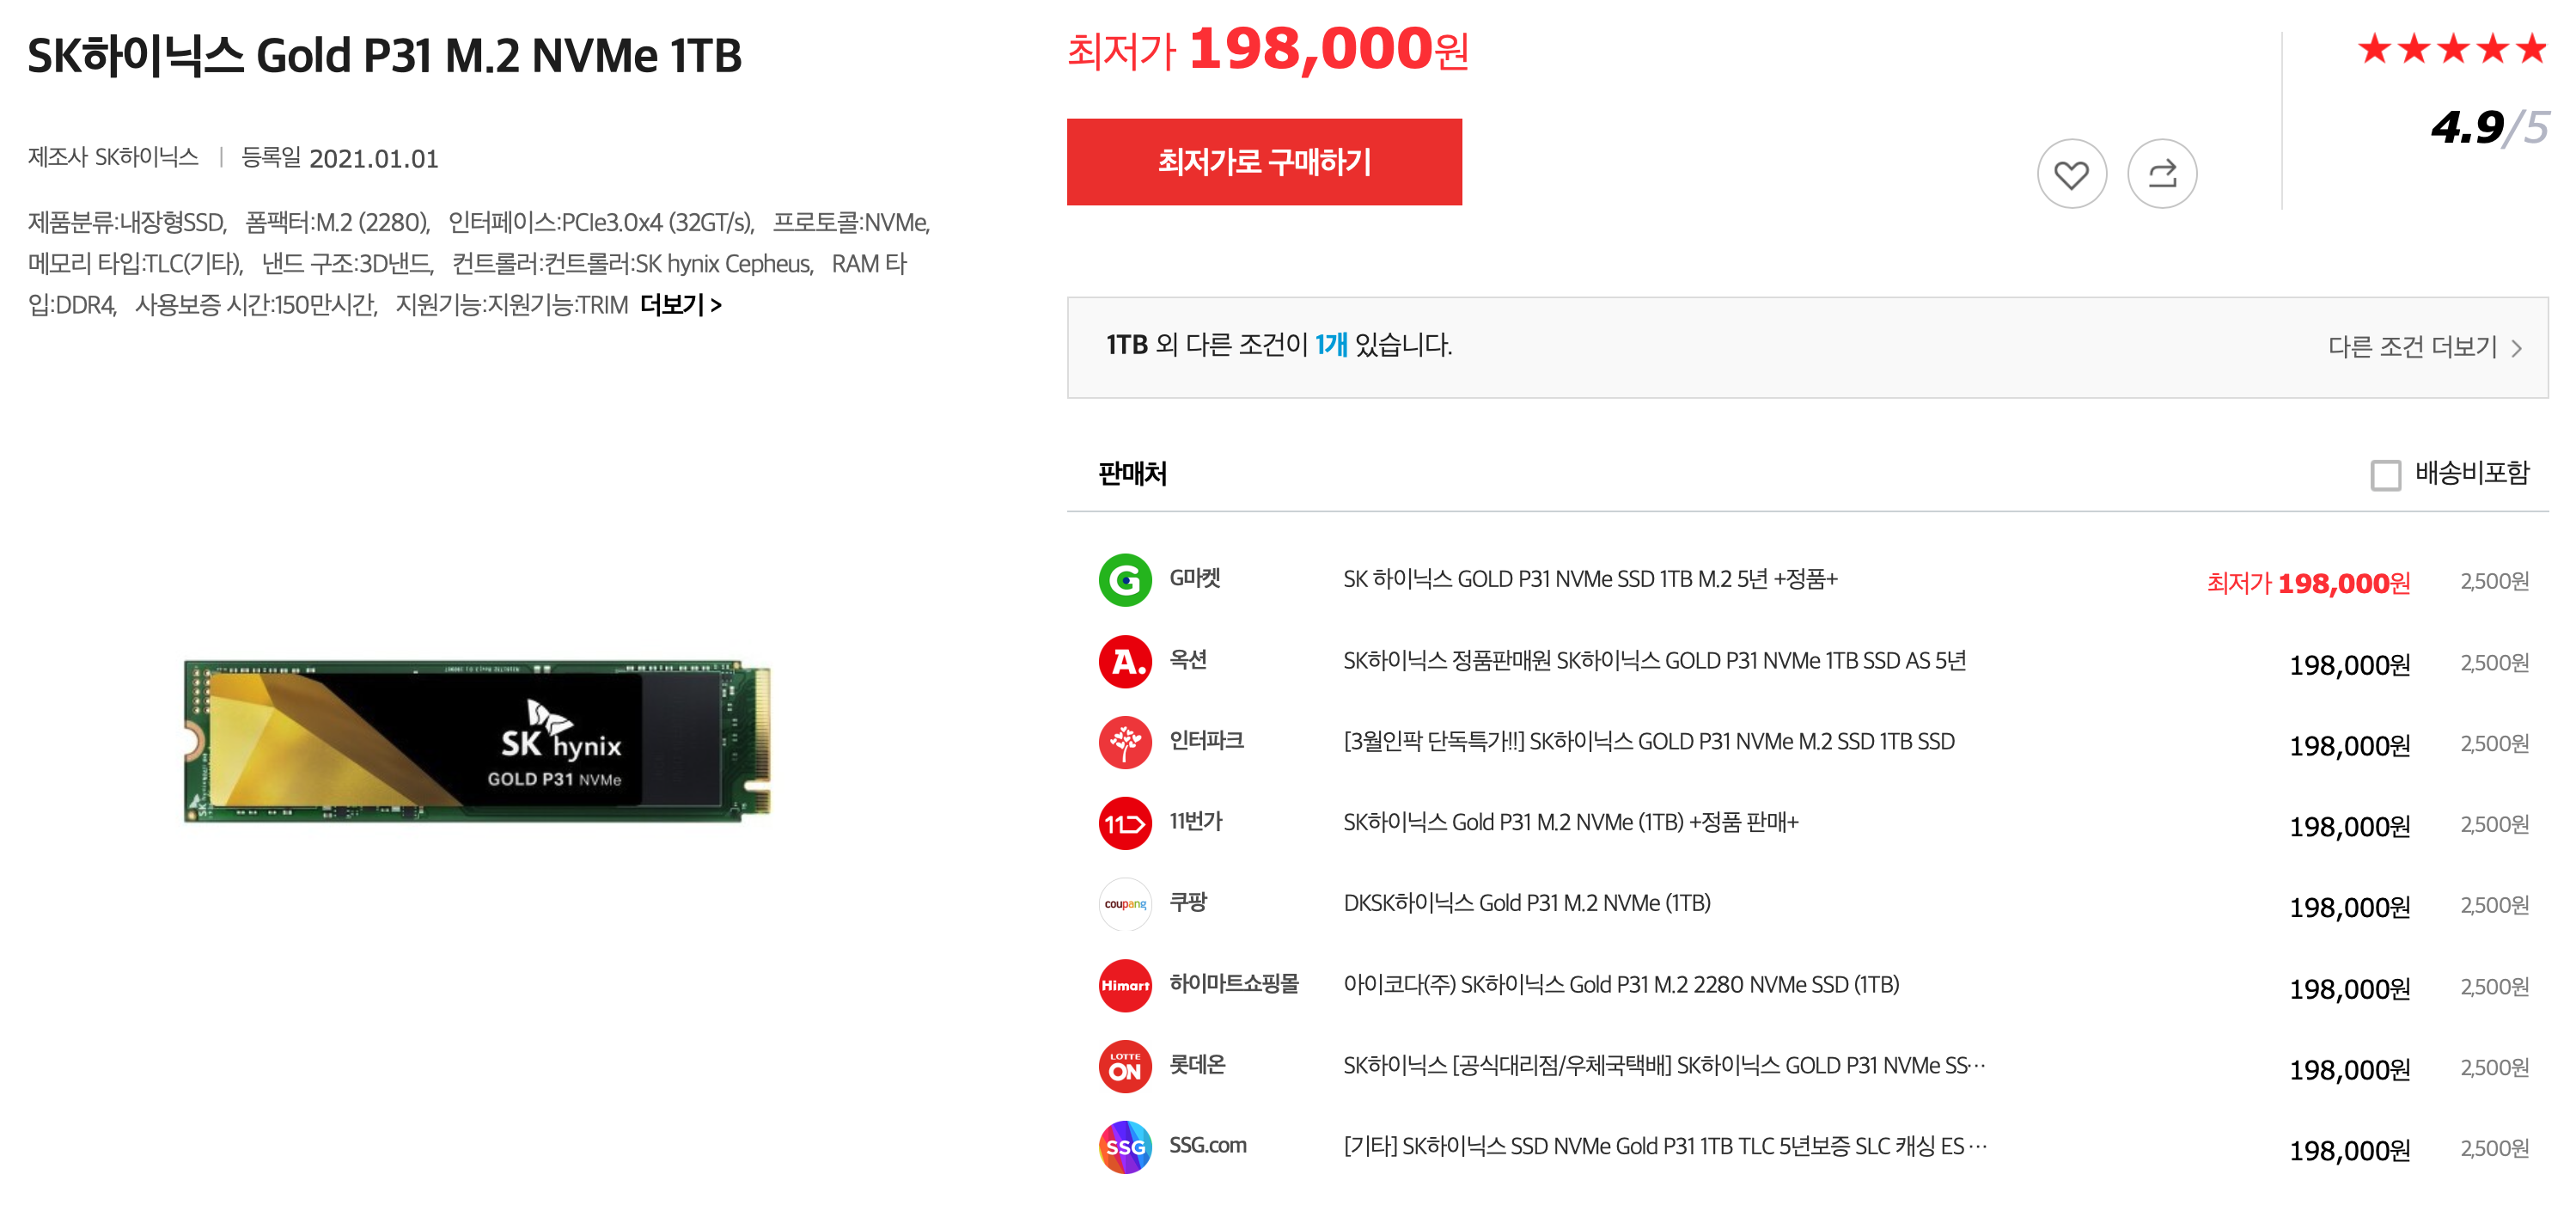Click the five-star rating display

point(2451,48)
